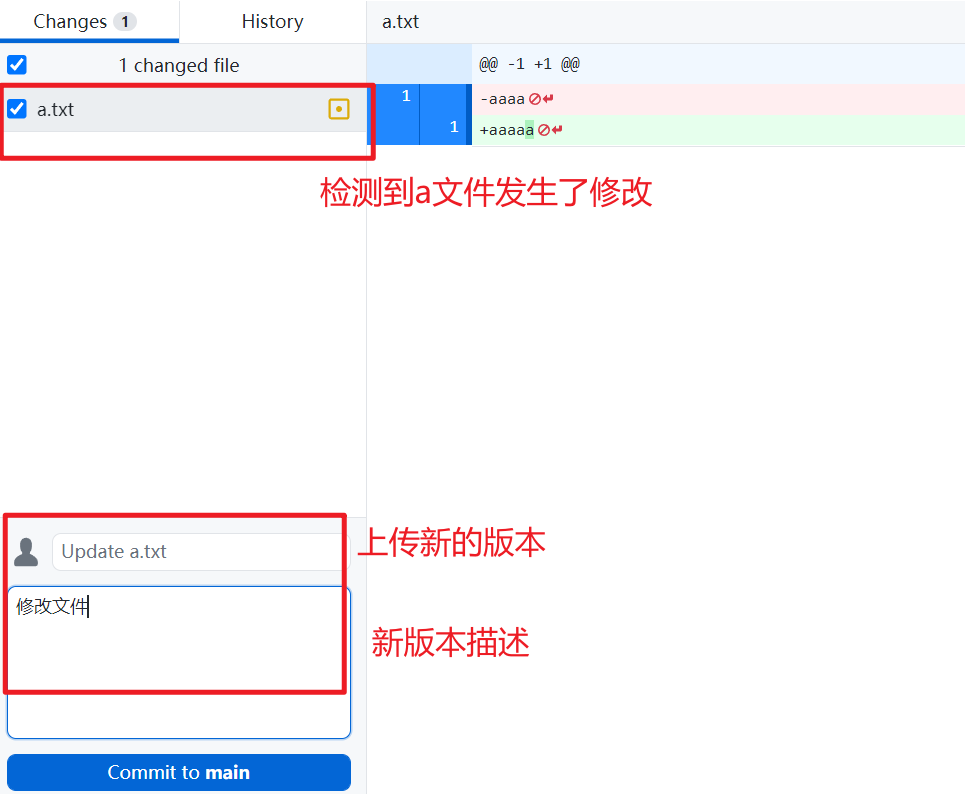This screenshot has width=965, height=794.
Task: Uncheck the a.txt file checkbox
Action: click(x=17, y=109)
